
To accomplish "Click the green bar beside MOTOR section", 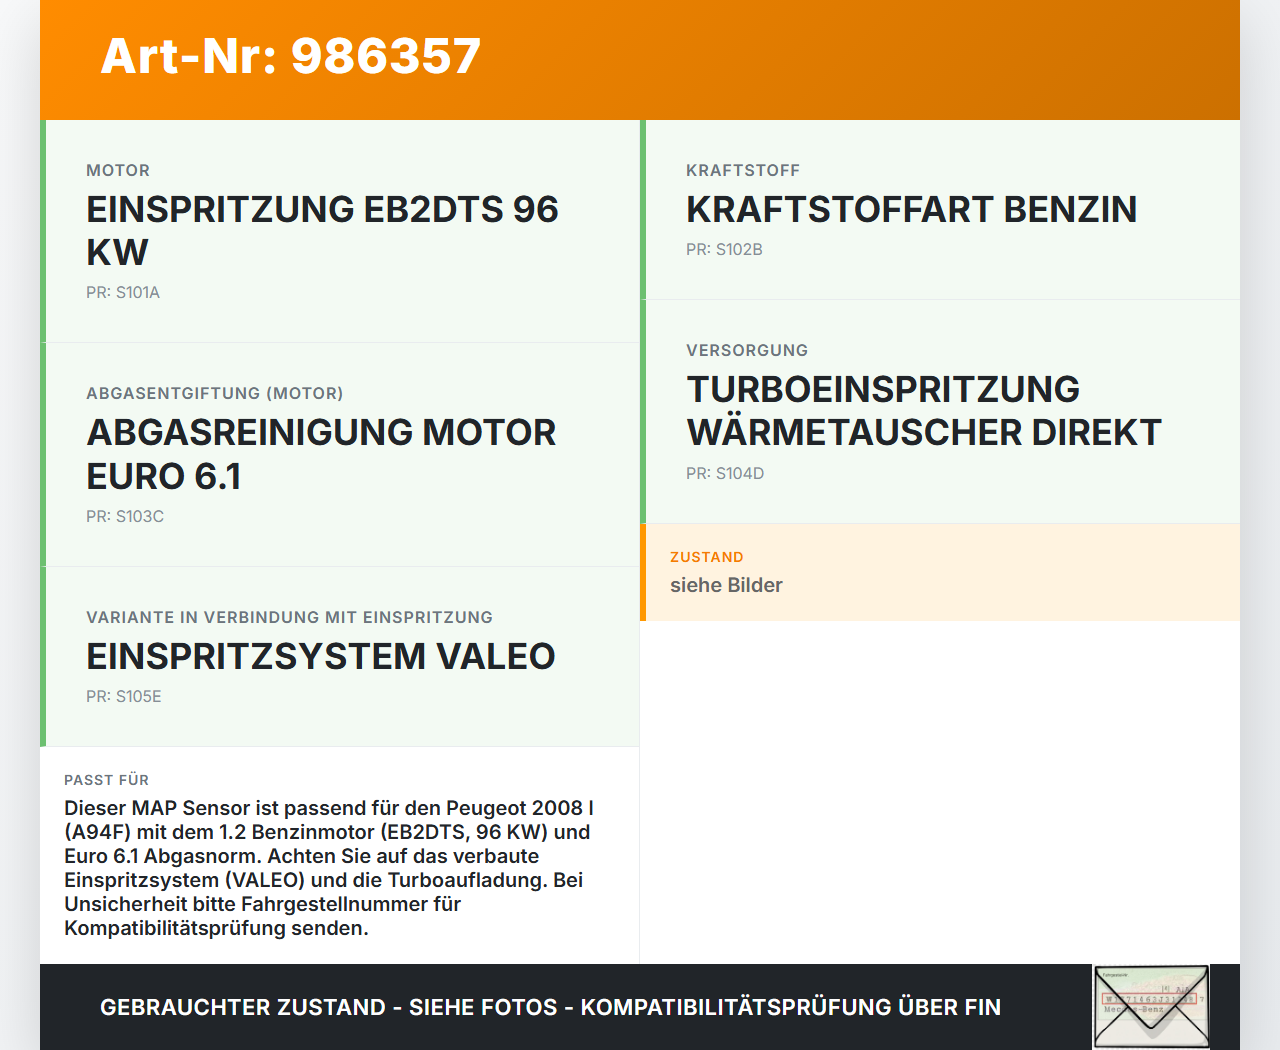I will tap(43, 230).
